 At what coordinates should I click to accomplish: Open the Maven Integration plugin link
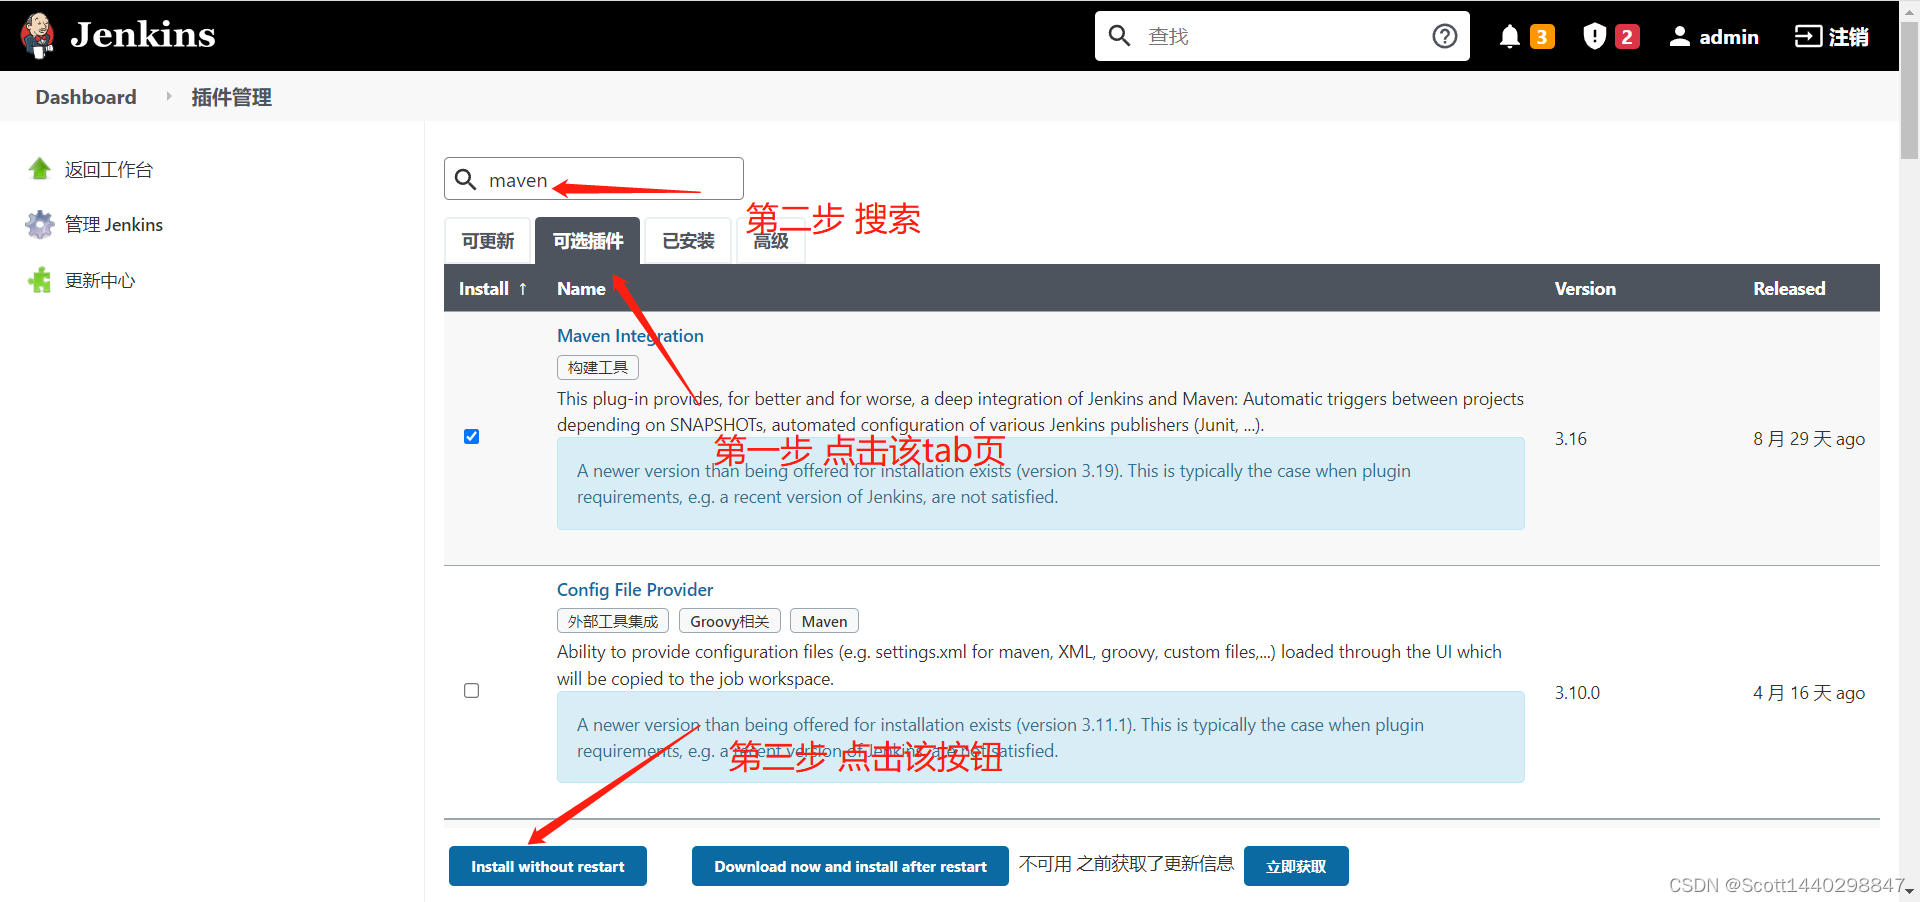(x=630, y=336)
